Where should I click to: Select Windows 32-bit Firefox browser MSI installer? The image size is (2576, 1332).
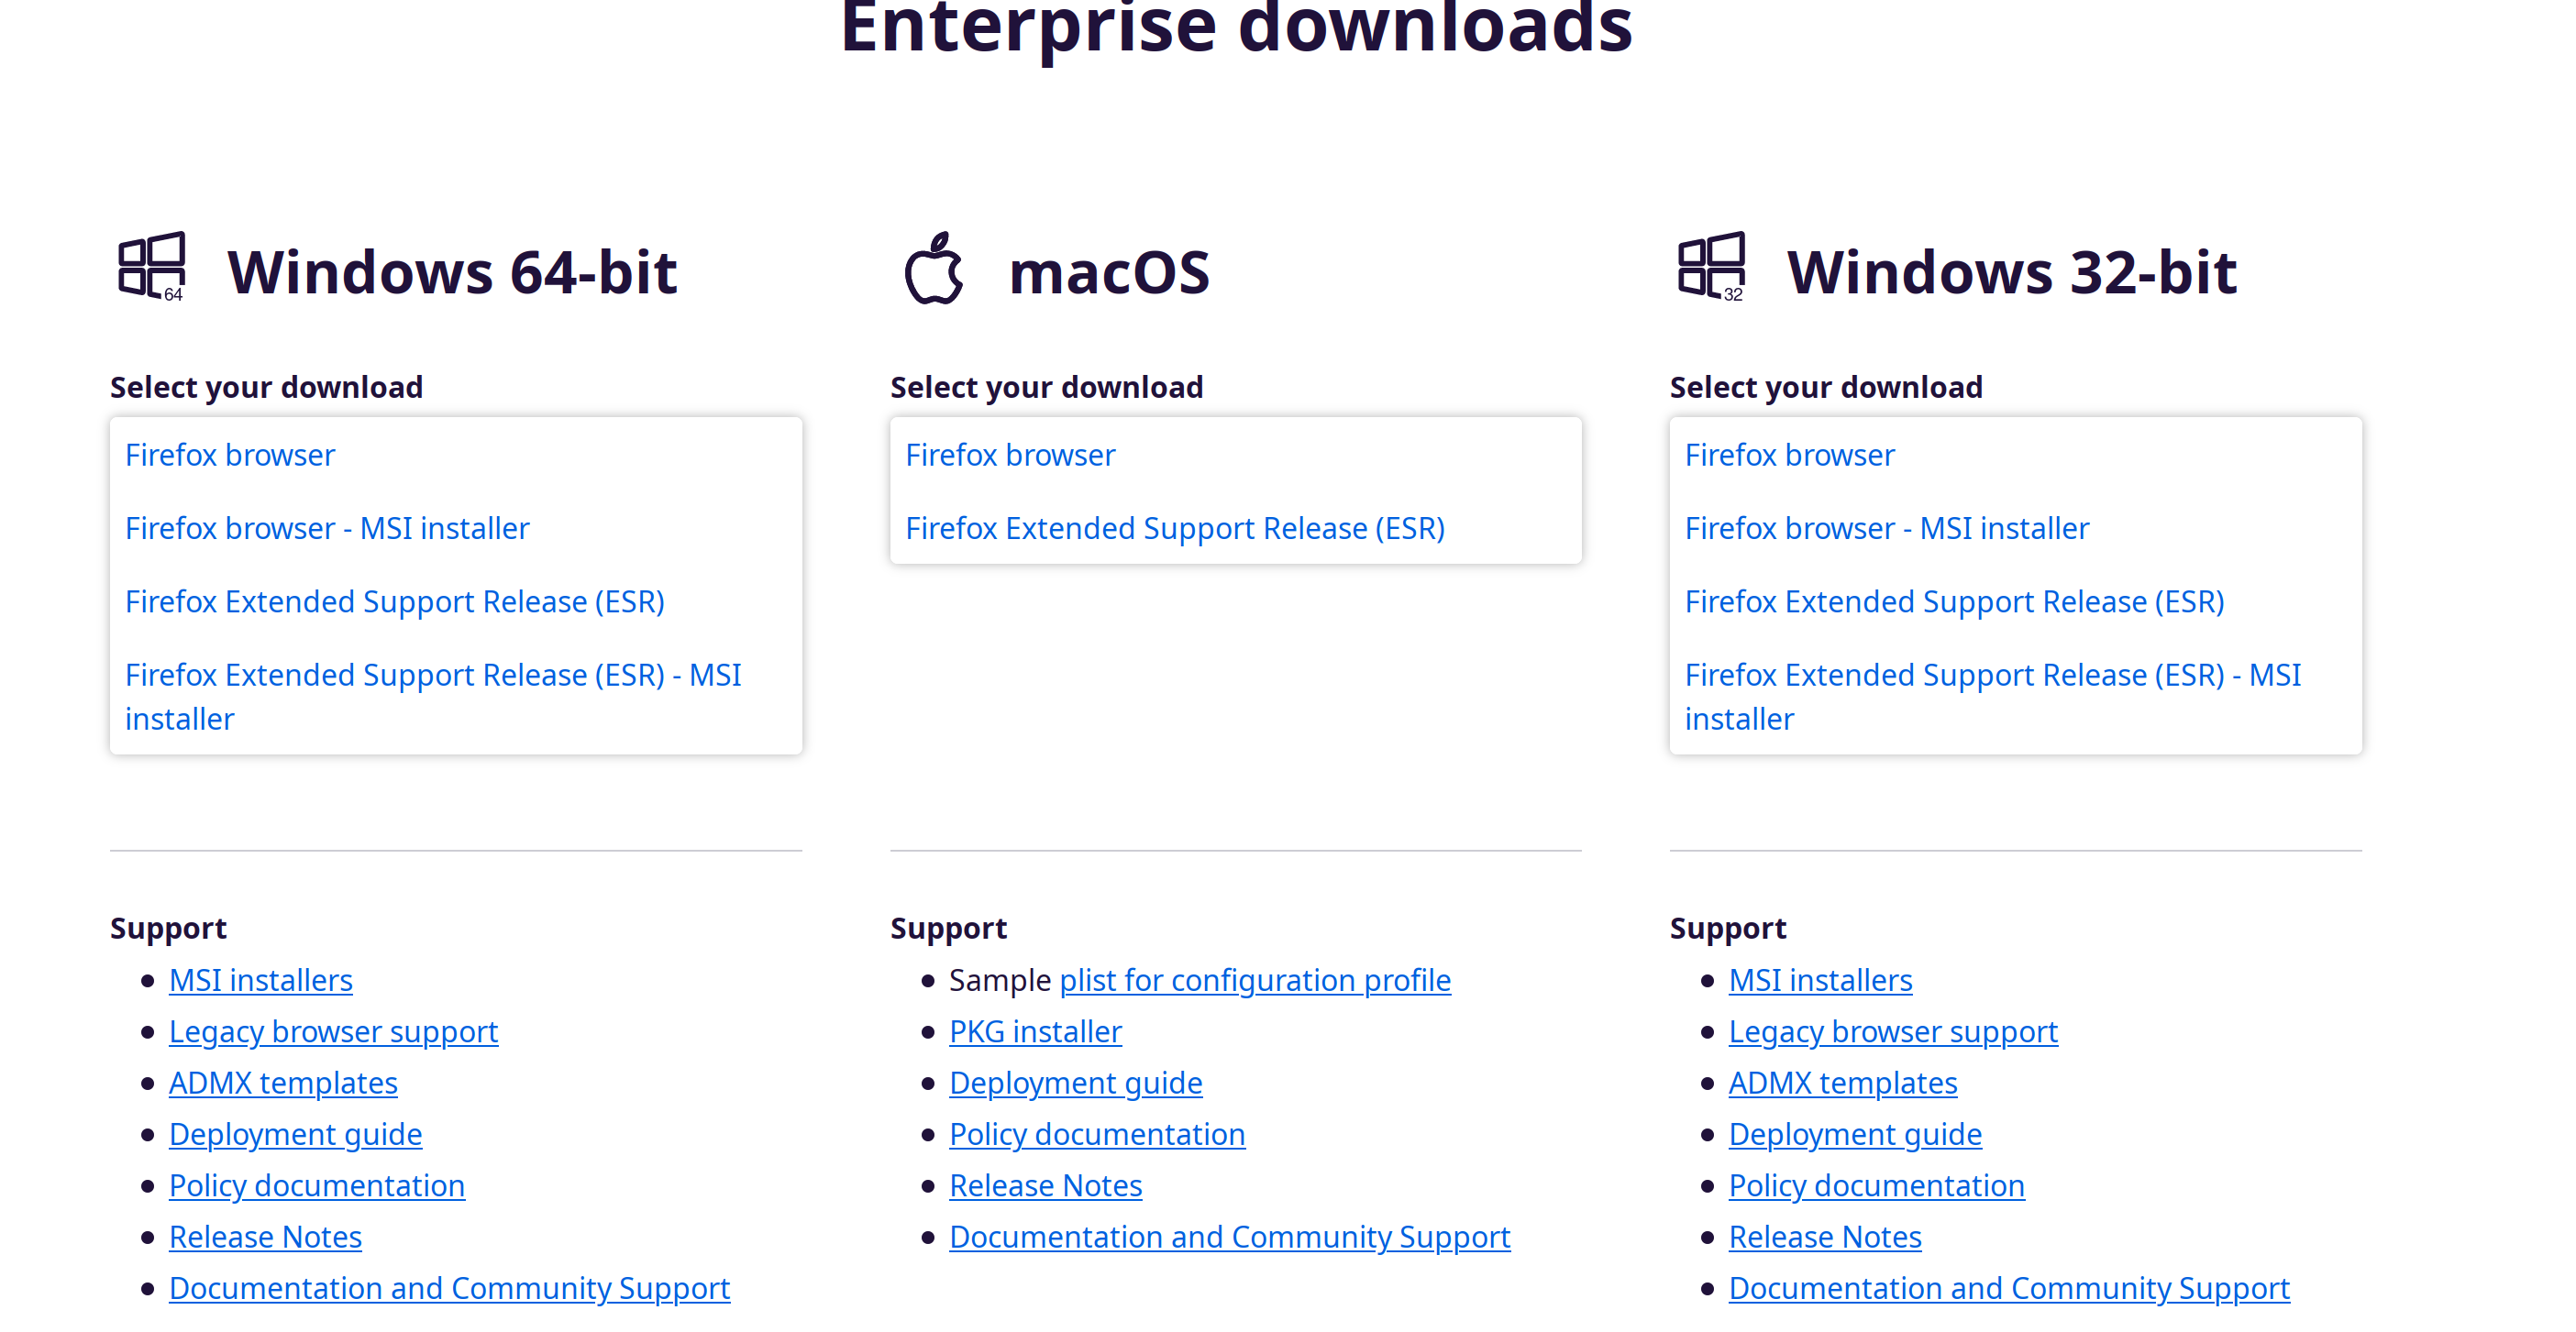click(1886, 528)
